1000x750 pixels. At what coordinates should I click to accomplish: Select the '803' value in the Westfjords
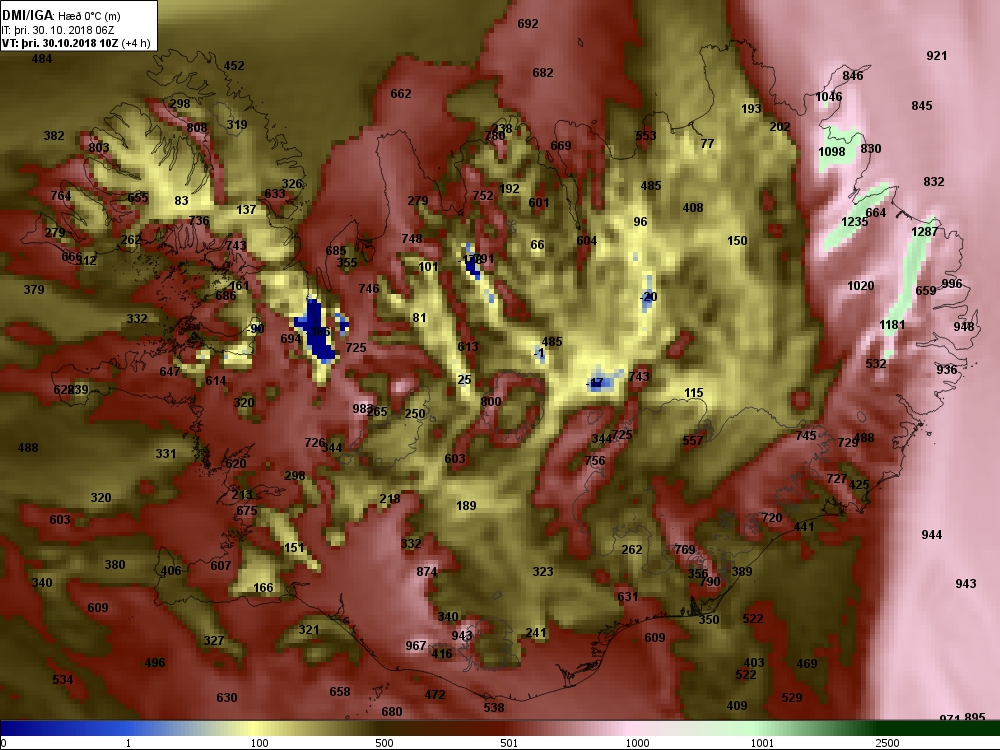[x=99, y=148]
